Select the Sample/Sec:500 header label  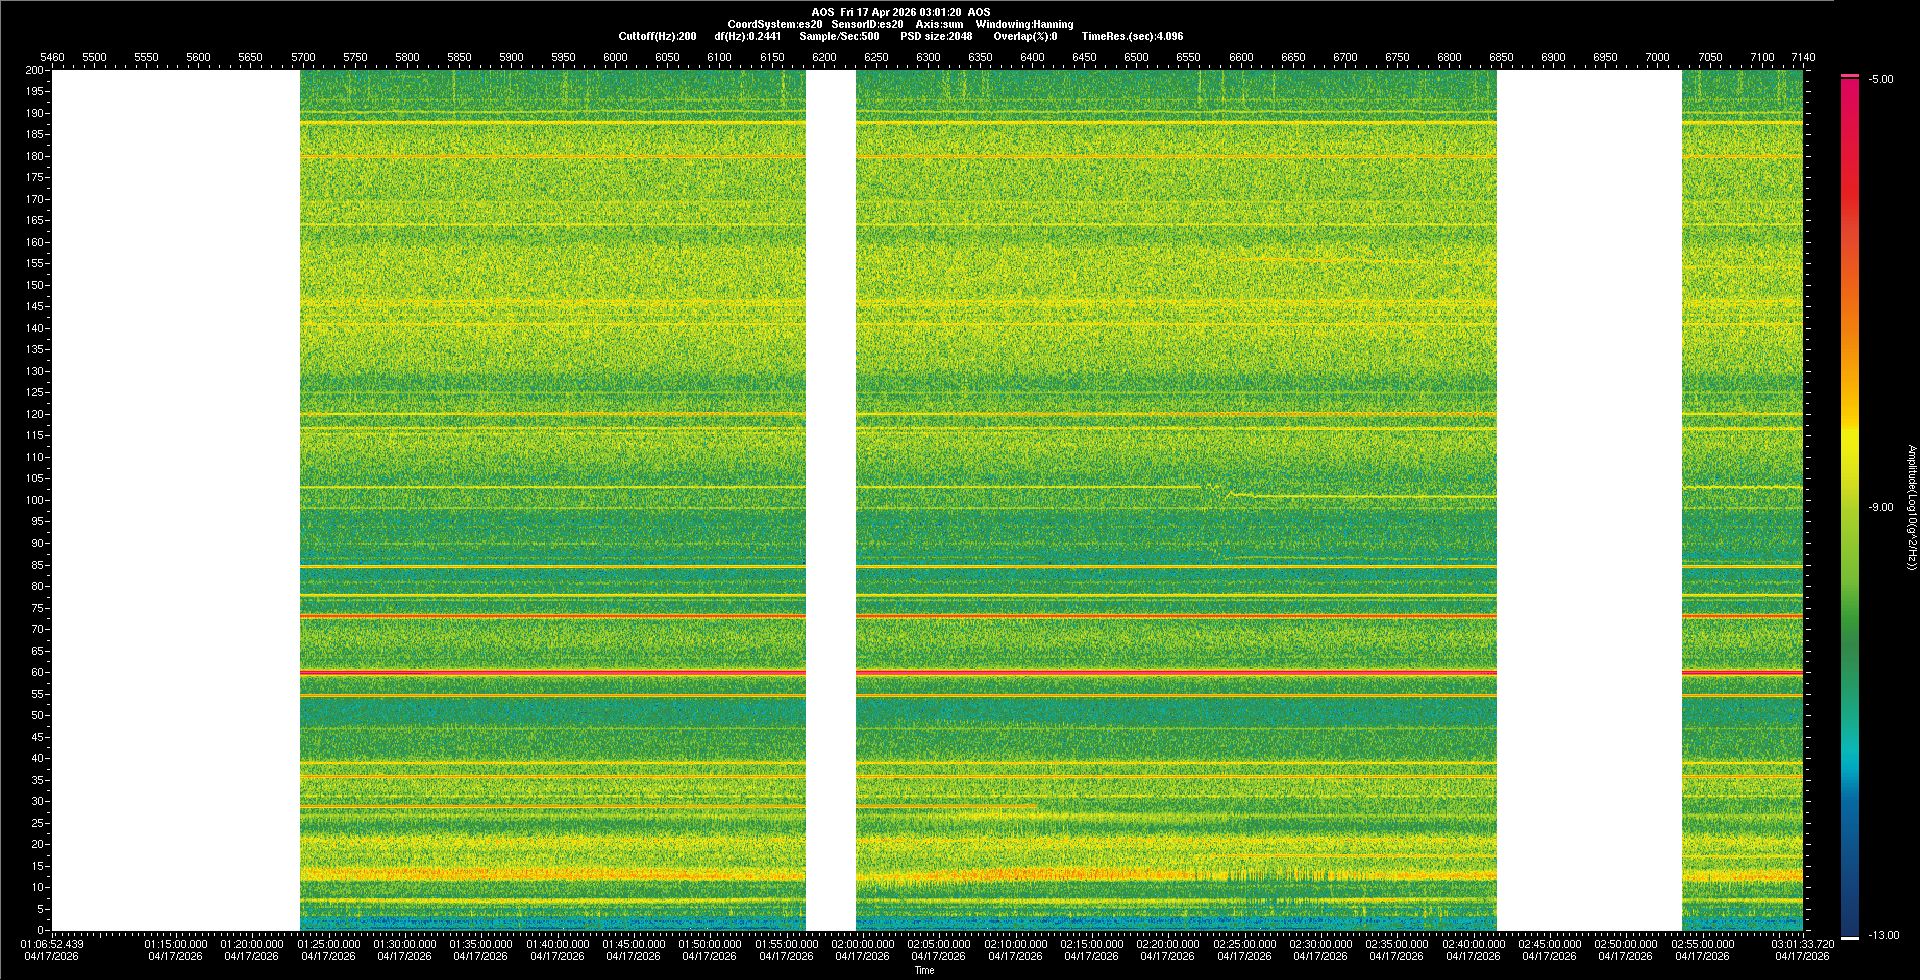(839, 36)
